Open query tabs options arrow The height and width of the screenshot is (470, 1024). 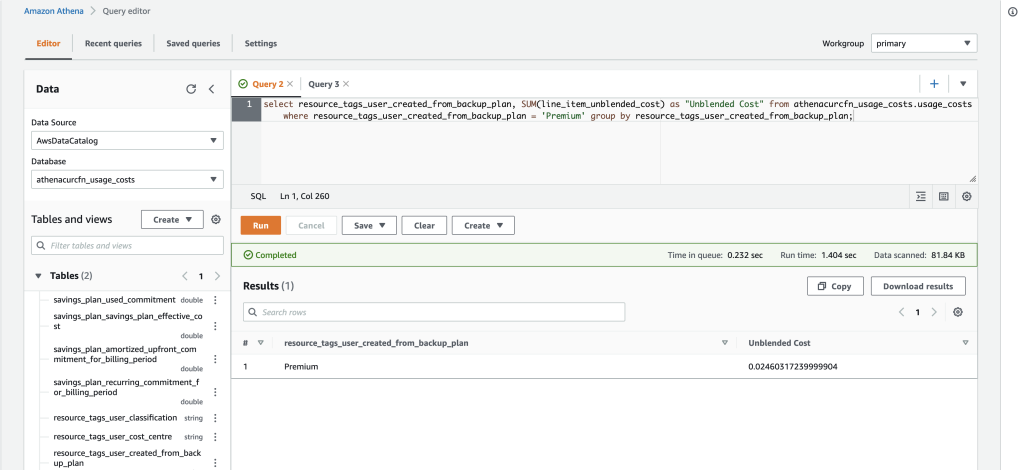click(x=963, y=84)
